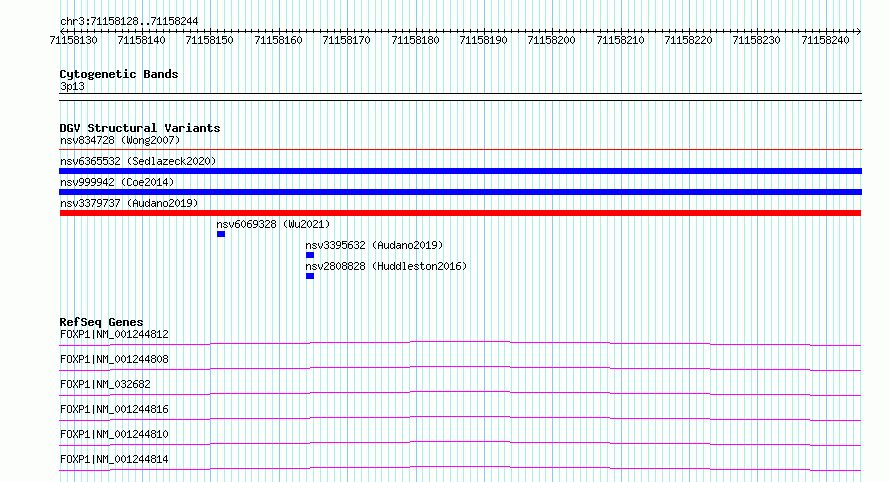Select transcript FOXP1|NM_001244814

[x=114, y=459]
